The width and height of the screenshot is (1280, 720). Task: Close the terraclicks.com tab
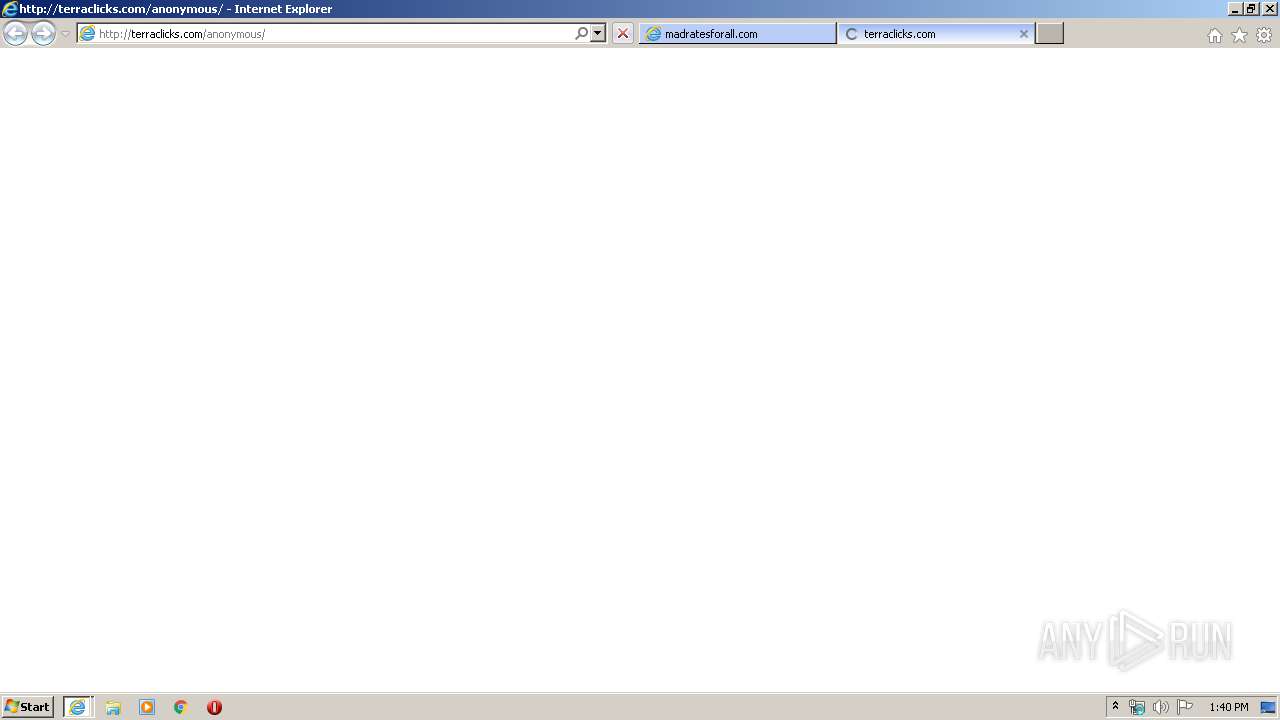[x=1023, y=34]
